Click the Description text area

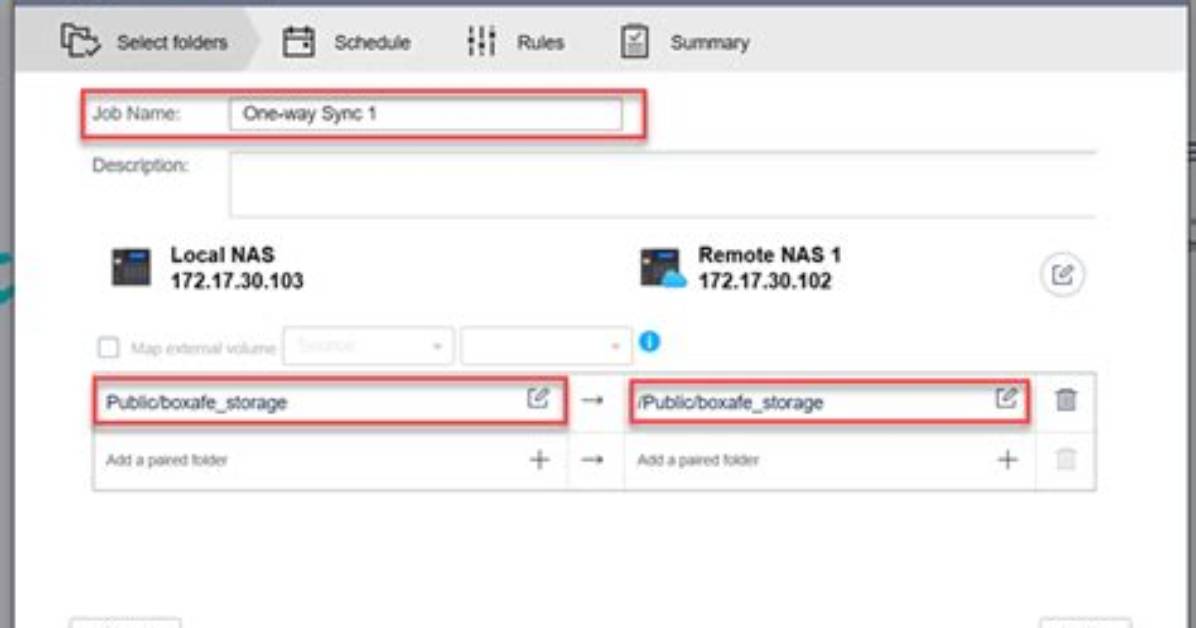tap(663, 185)
